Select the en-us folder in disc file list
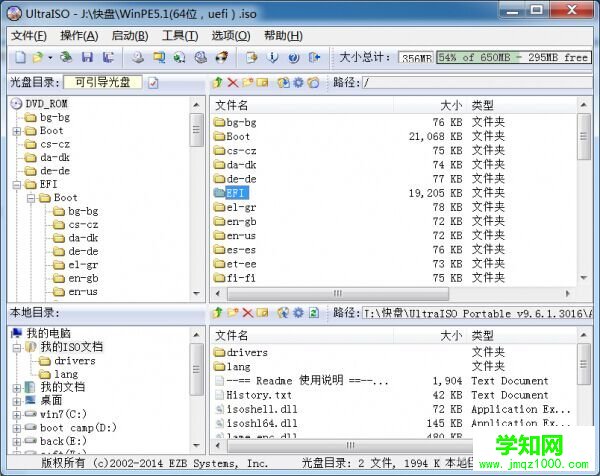Image resolution: width=600 pixels, height=476 pixels. [241, 236]
